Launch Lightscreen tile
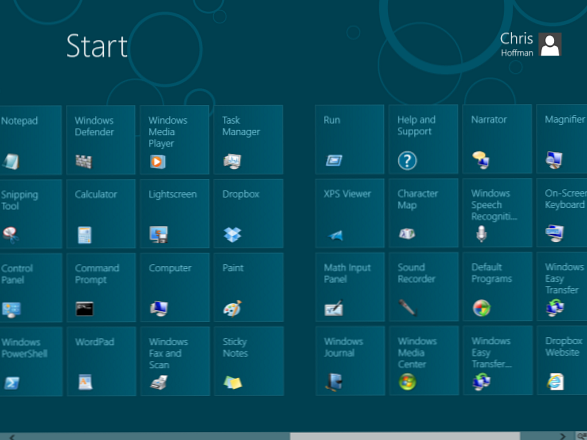587x440 pixels. coord(174,213)
